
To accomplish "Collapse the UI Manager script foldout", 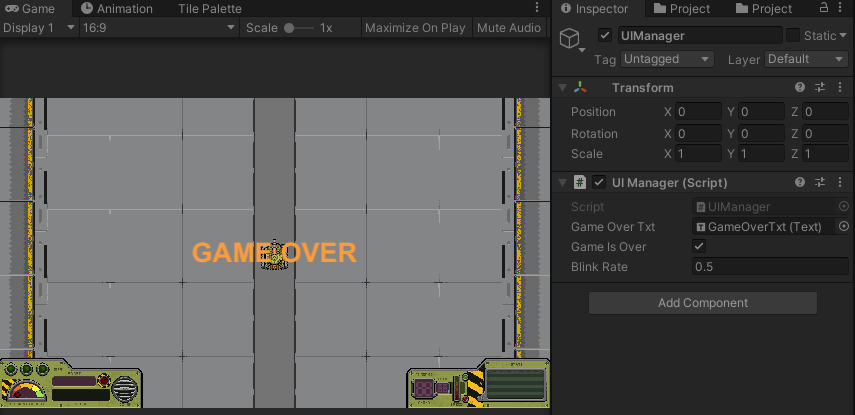I will tap(563, 183).
